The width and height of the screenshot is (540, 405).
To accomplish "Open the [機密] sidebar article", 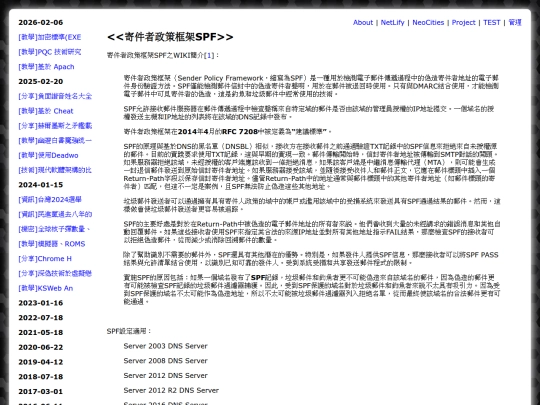I will (x=54, y=229).
